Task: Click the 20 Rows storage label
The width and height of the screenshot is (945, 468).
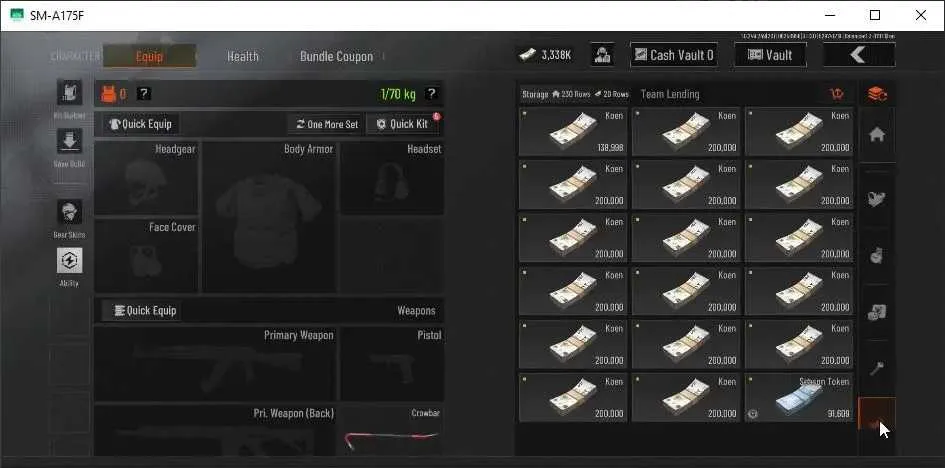Action: pyautogui.click(x=612, y=95)
